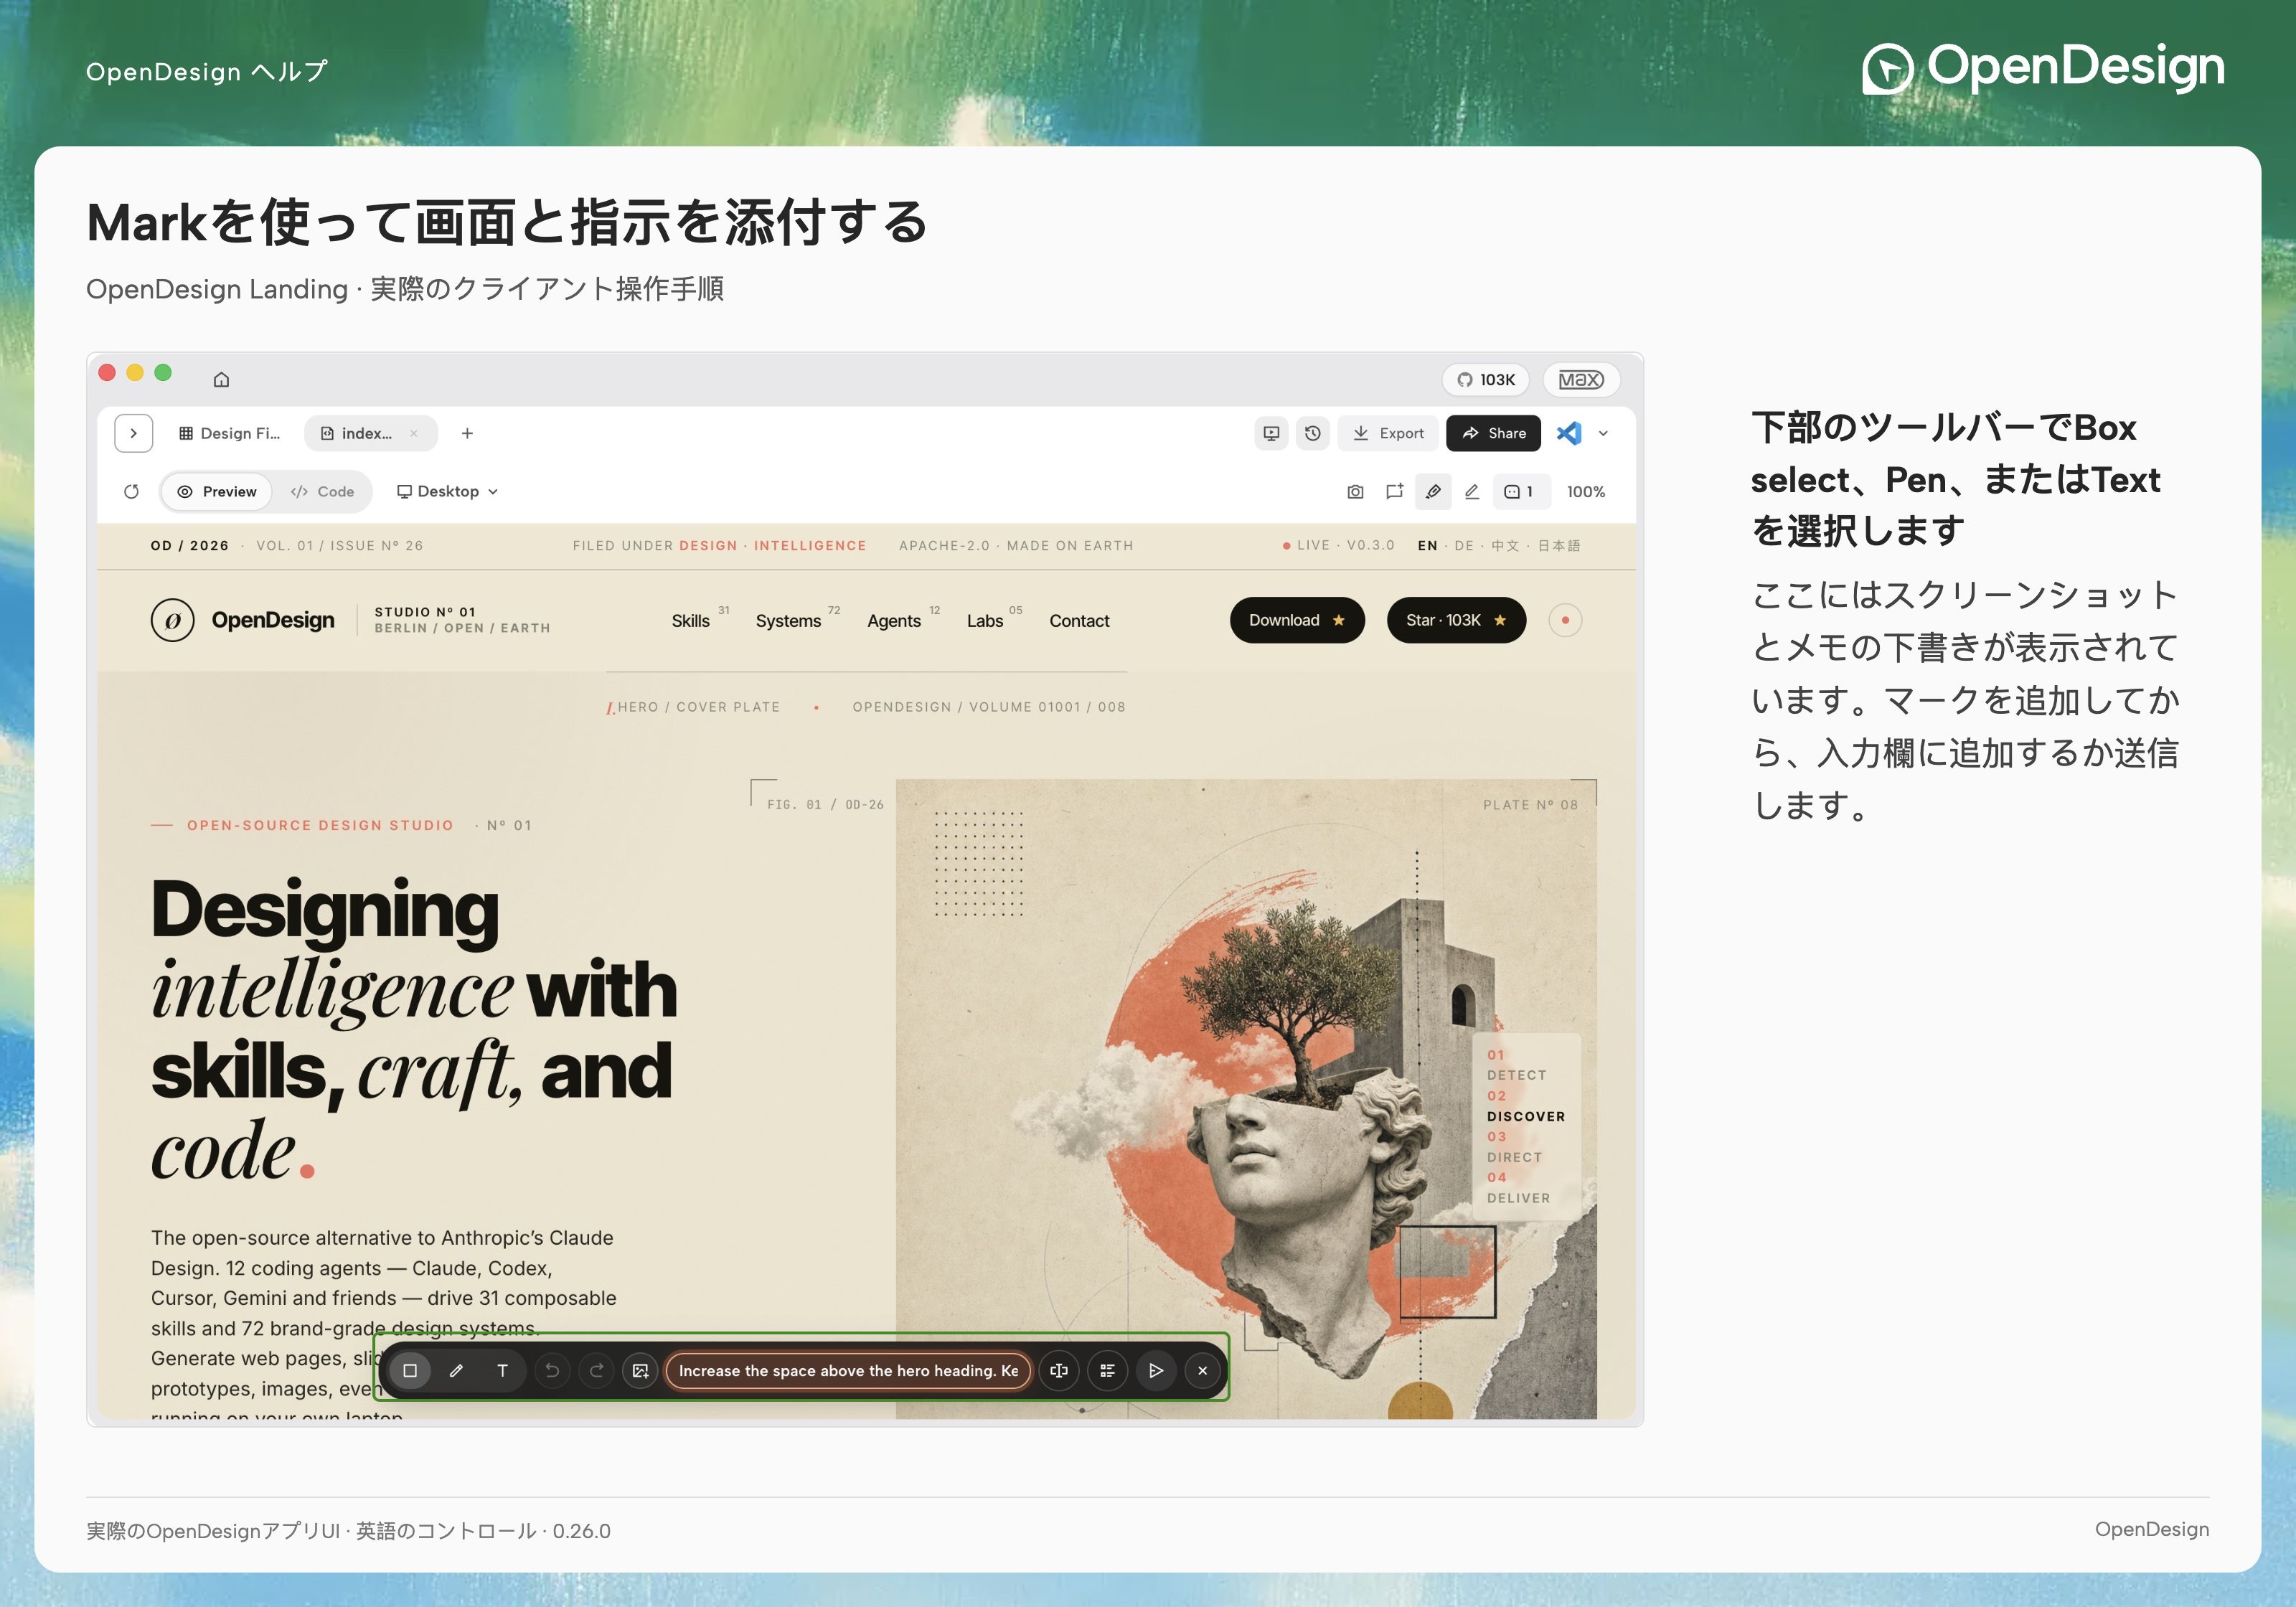The image size is (2296, 1607).
Task: Toggle the highlighter Mark tool
Action: point(1433,491)
